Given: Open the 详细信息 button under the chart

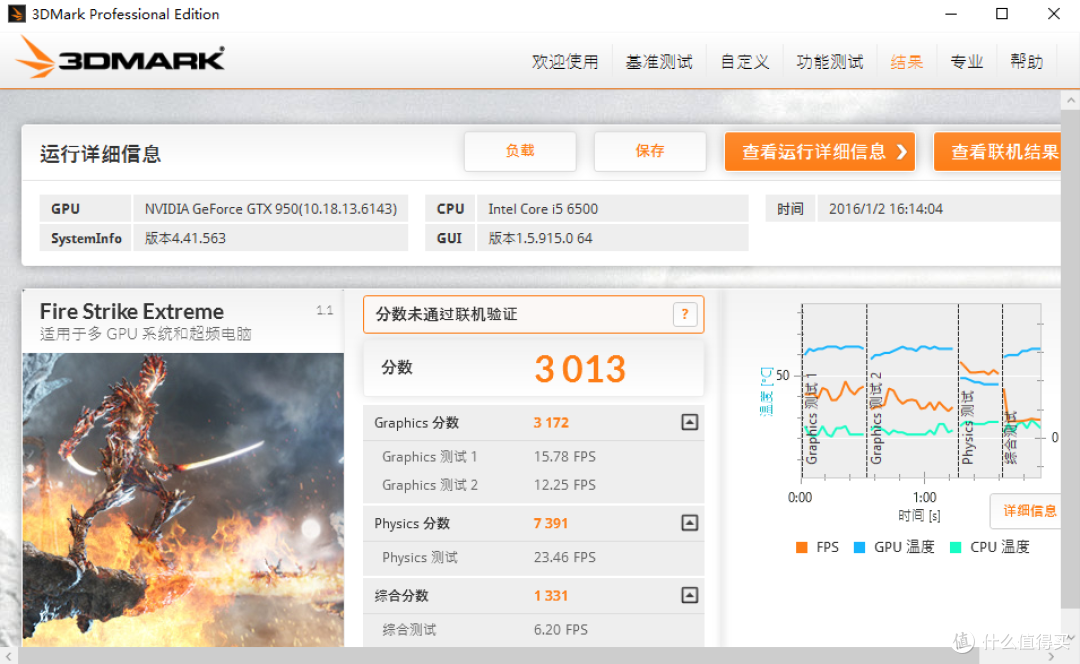Looking at the screenshot, I should (x=1026, y=511).
